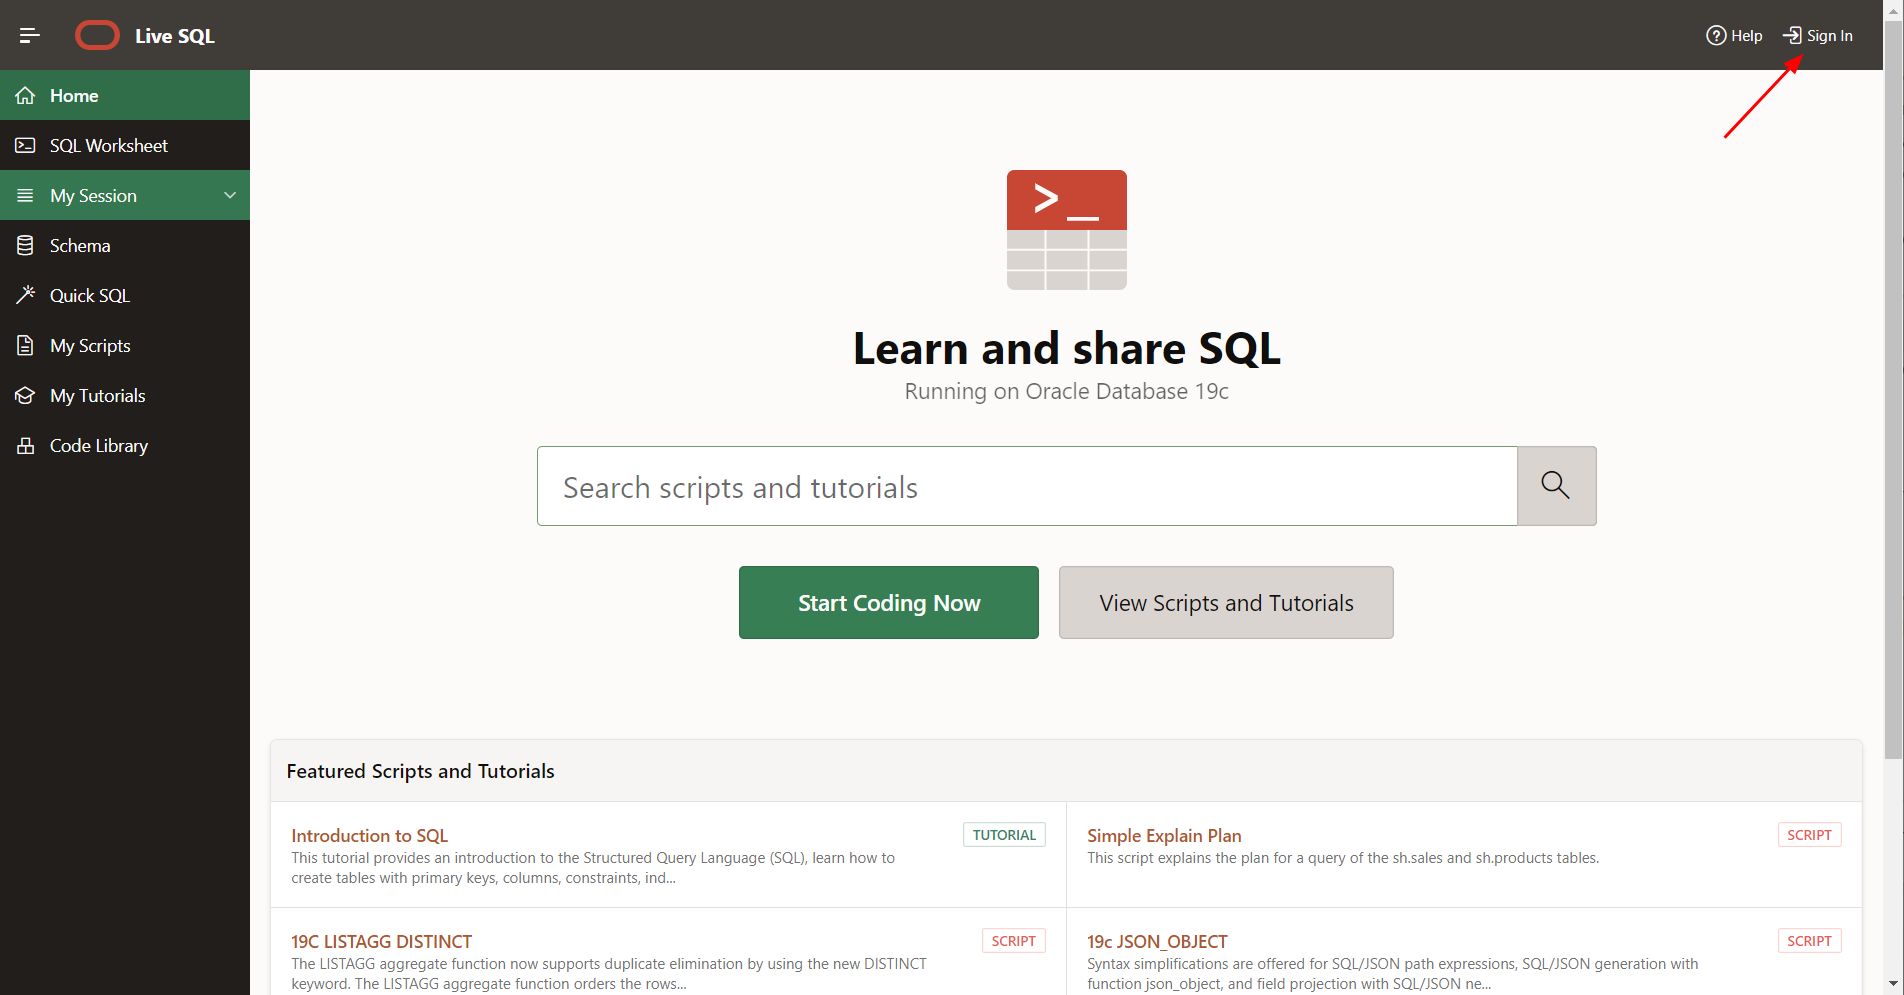The width and height of the screenshot is (1904, 995).
Task: Click the JSON_OBJECT syntax simplifications description
Action: tap(1392, 974)
